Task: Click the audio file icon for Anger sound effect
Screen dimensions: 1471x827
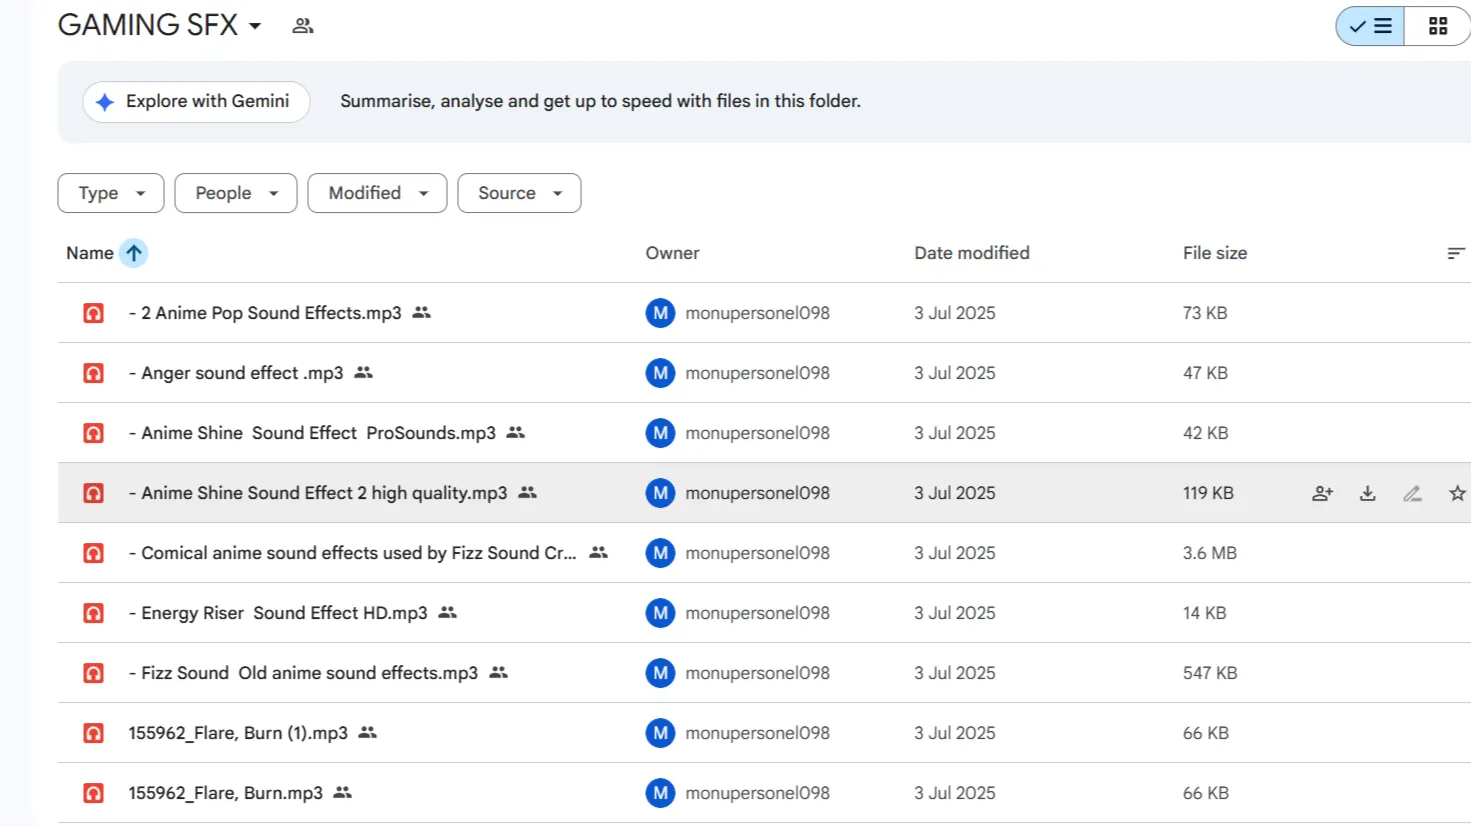Action: click(x=93, y=373)
